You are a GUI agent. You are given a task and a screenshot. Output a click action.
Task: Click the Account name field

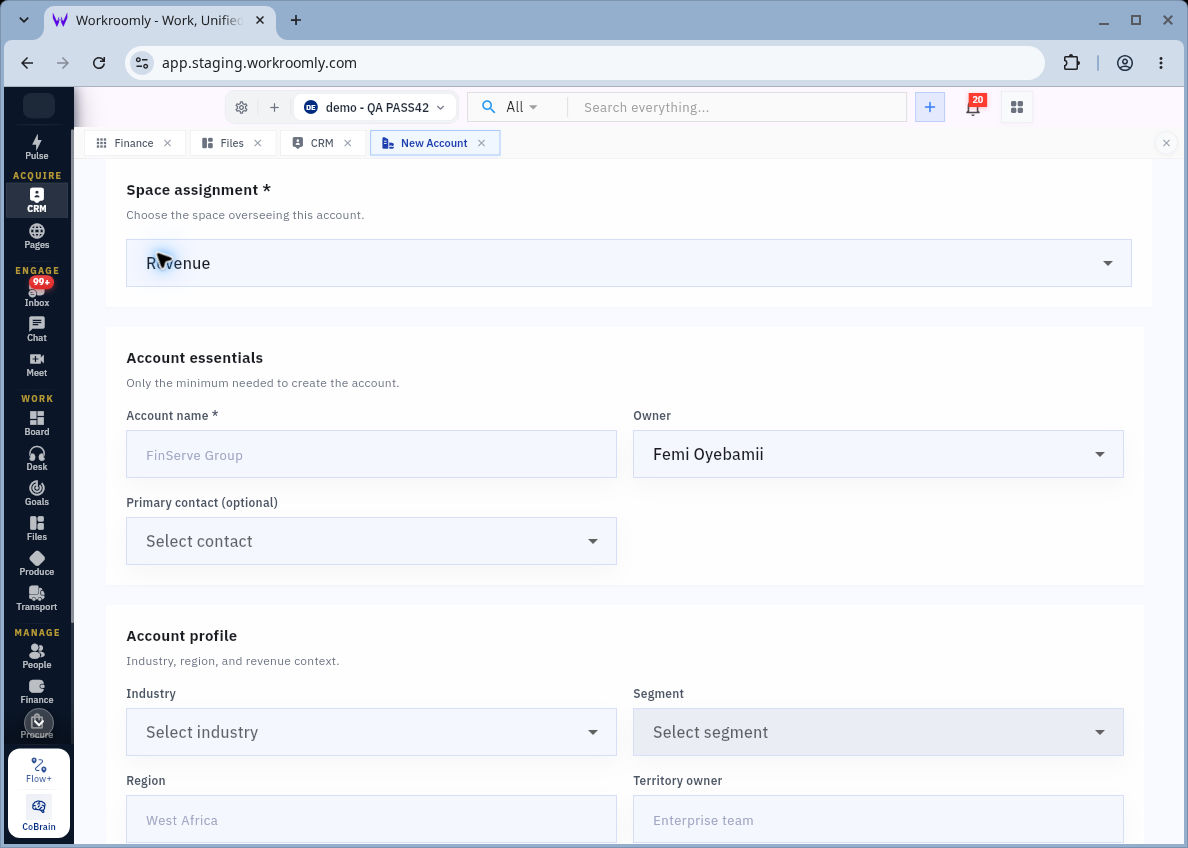point(371,454)
